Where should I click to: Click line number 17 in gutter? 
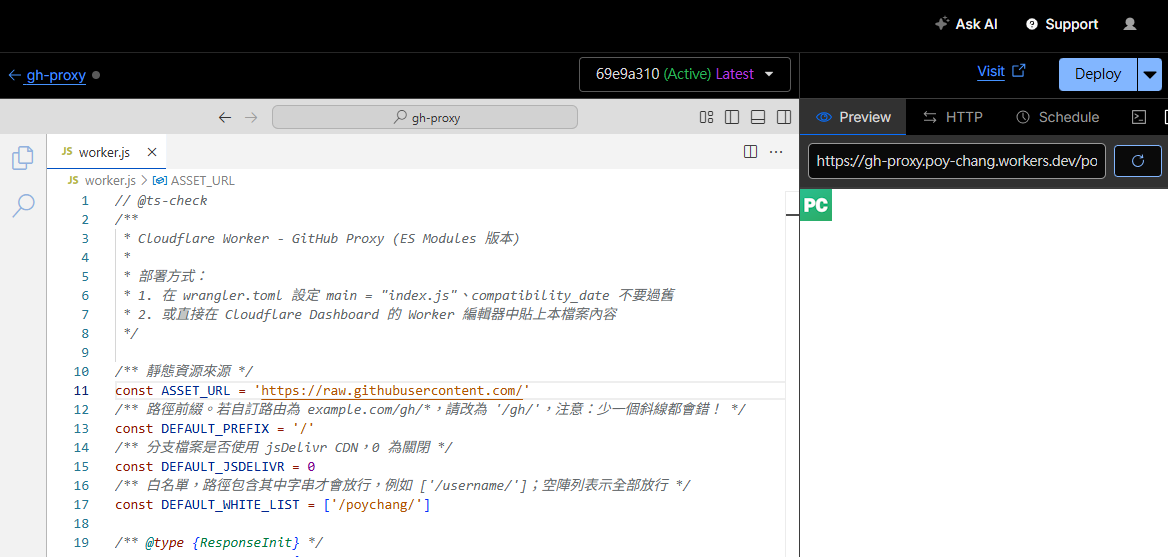pos(81,504)
